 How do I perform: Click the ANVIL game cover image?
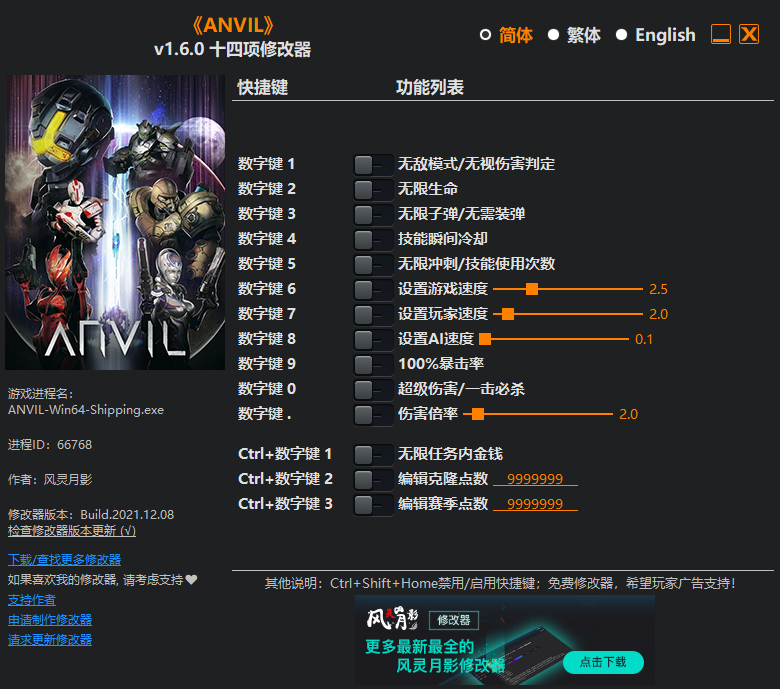pos(115,222)
